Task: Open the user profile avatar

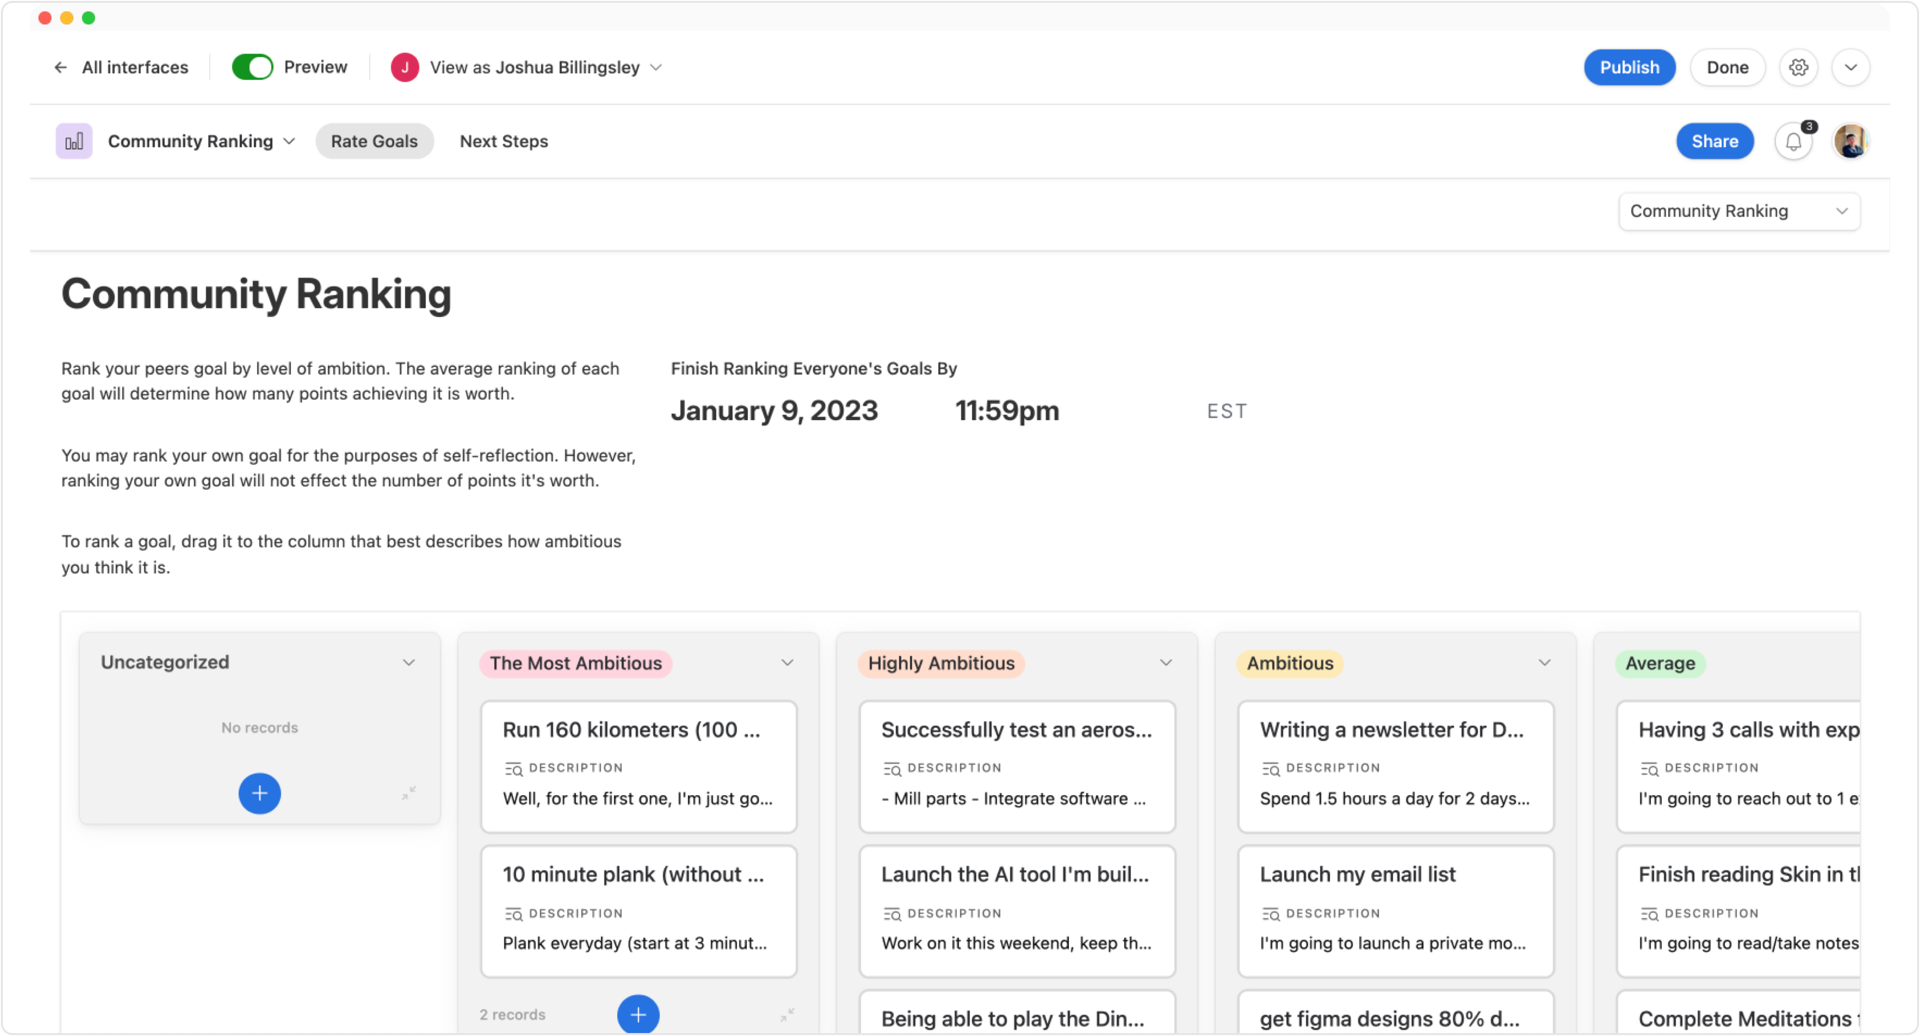Action: (1851, 141)
